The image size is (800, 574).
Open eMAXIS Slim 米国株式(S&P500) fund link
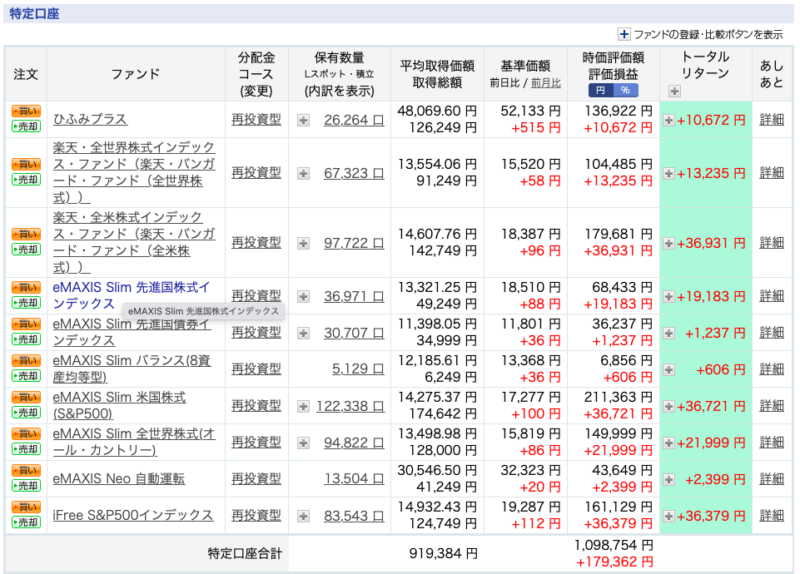tap(119, 405)
